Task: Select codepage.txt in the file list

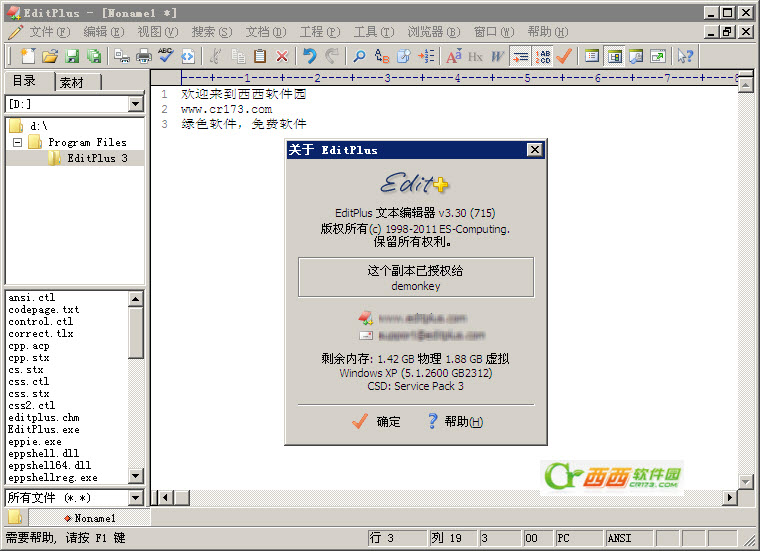Action: pos(44,310)
